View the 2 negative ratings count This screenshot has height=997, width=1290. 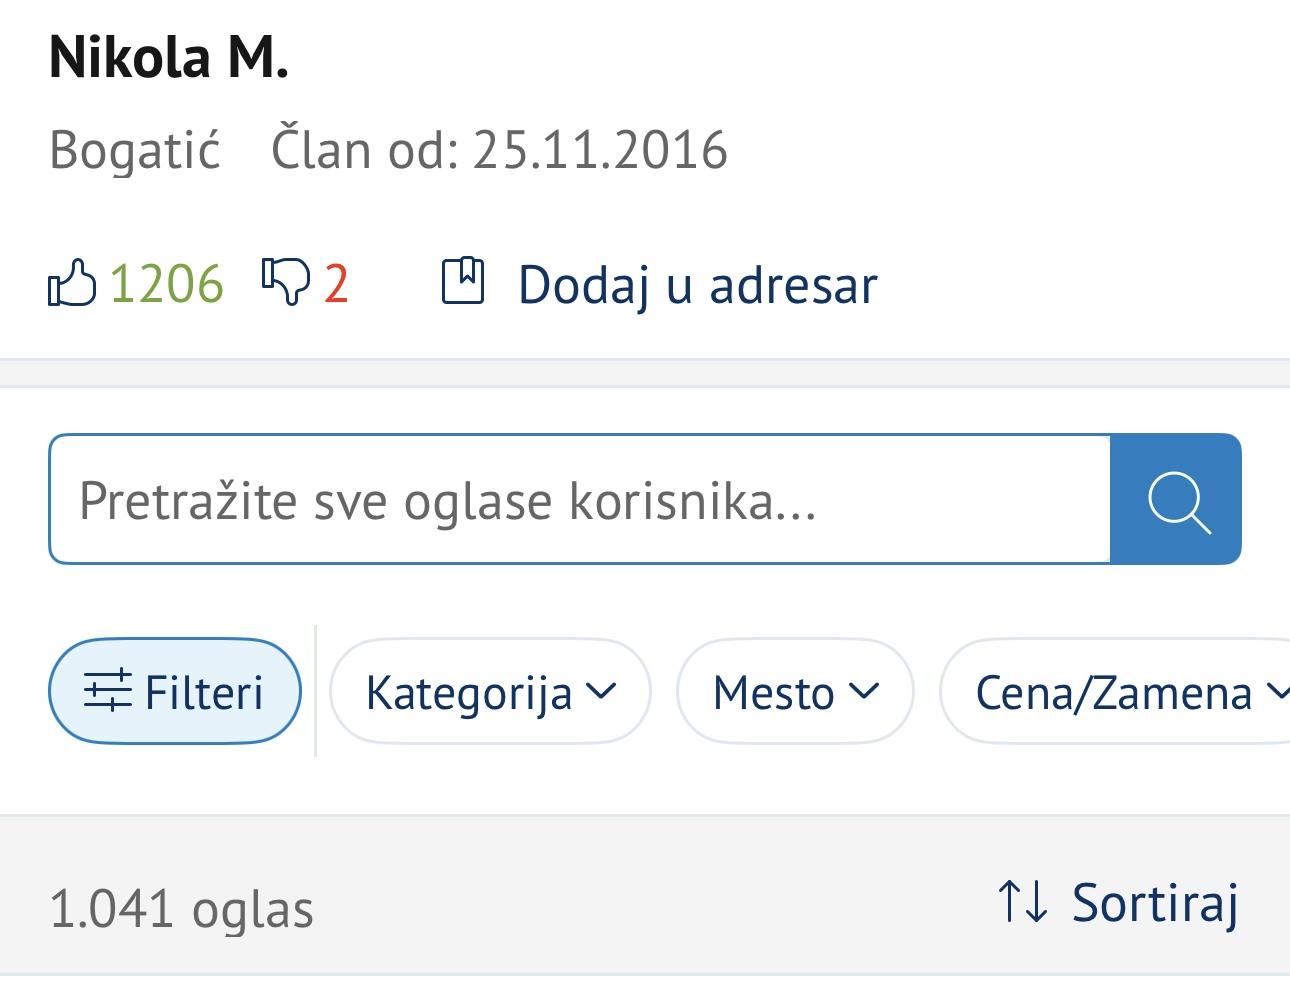point(336,284)
